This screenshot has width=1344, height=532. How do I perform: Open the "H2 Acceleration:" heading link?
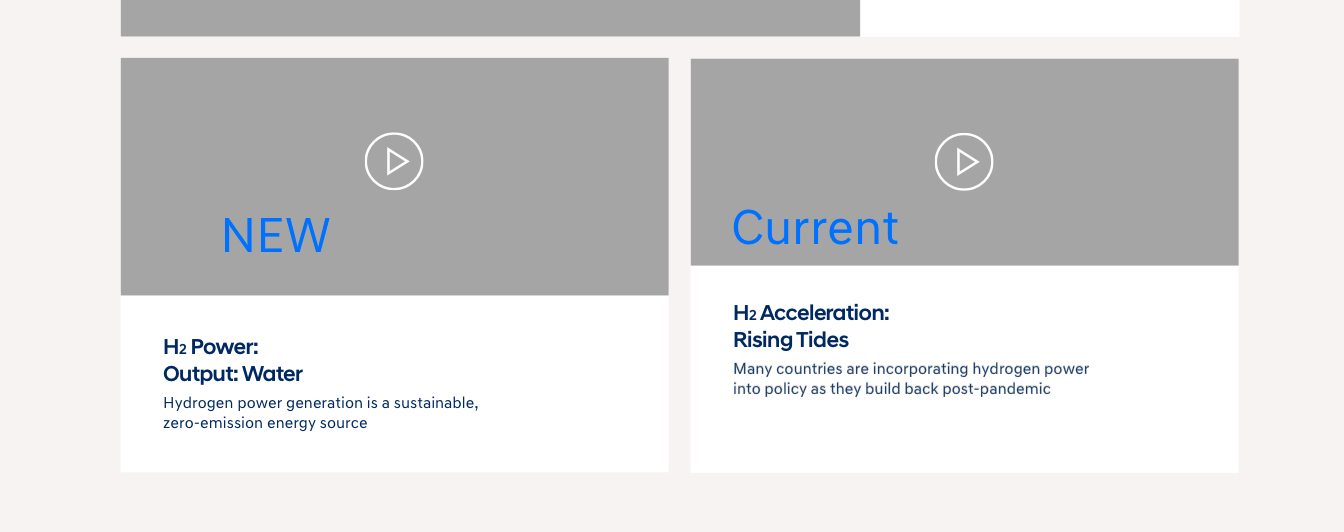pos(811,313)
